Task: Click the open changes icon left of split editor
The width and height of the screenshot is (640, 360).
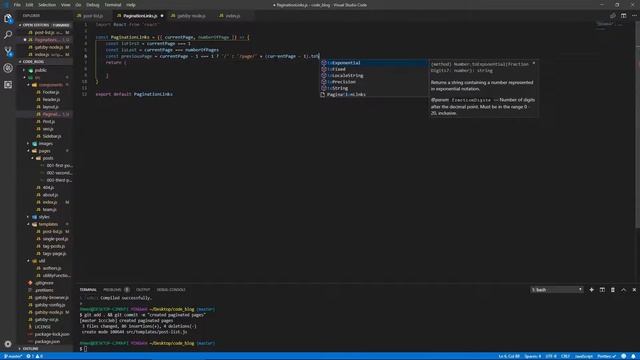Action: pyautogui.click(x=613, y=16)
